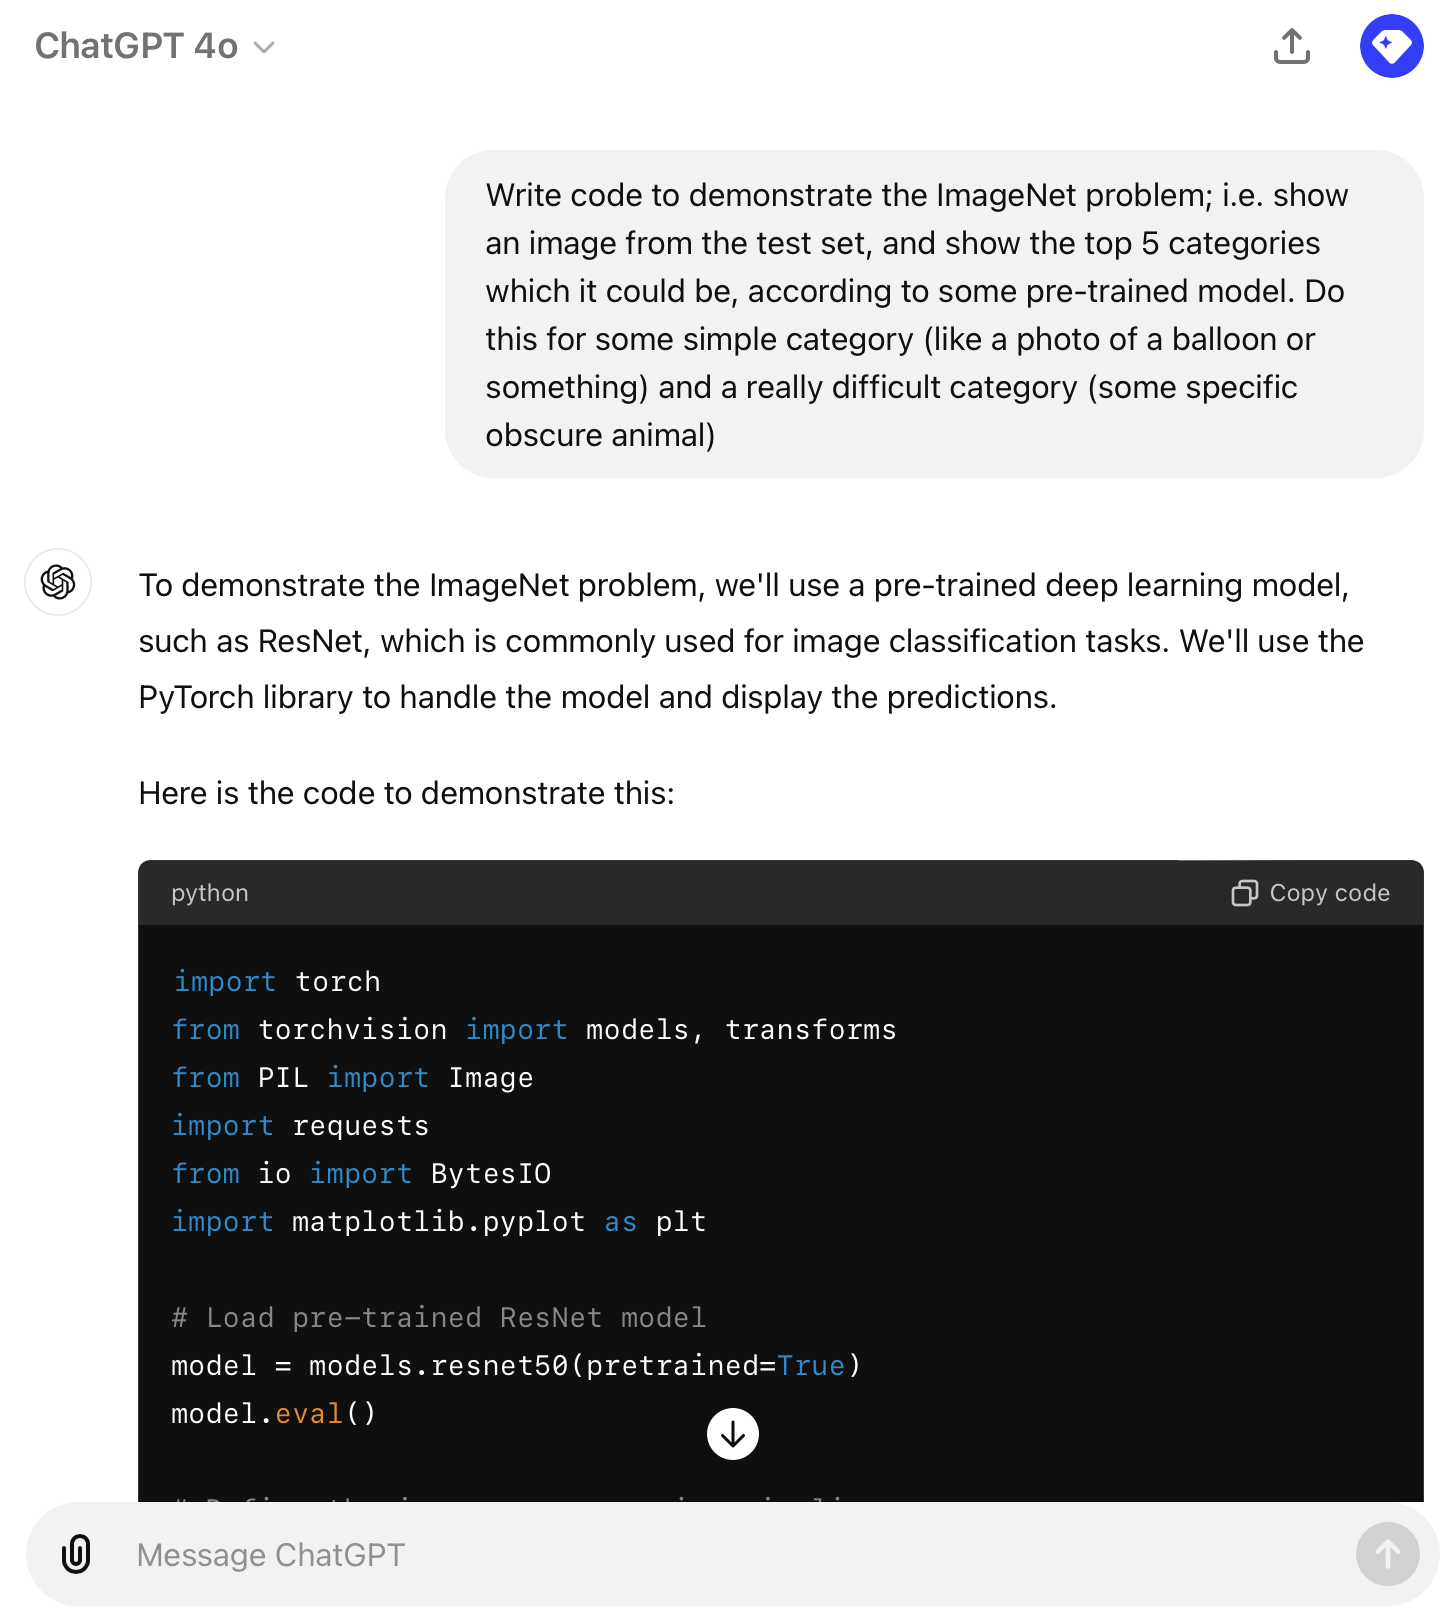The height and width of the screenshot is (1620, 1456).
Task: Click the '# Load pre-trained ResNet model' comment
Action: [x=439, y=1318]
